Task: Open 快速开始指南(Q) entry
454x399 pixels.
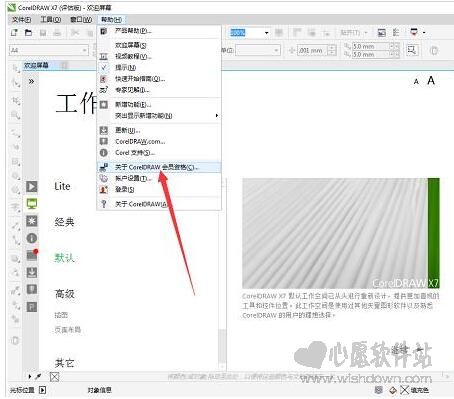Action: pos(159,79)
